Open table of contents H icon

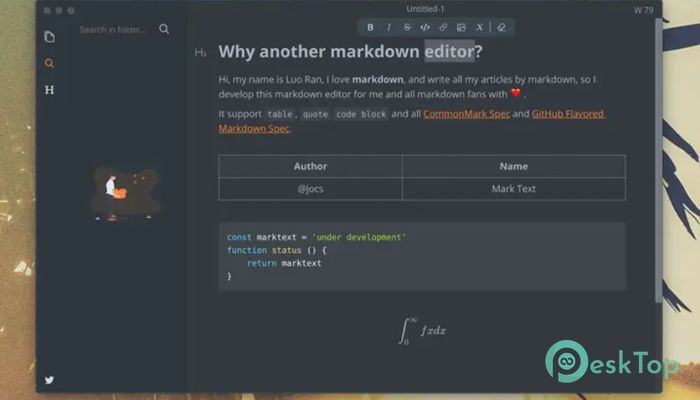50,90
